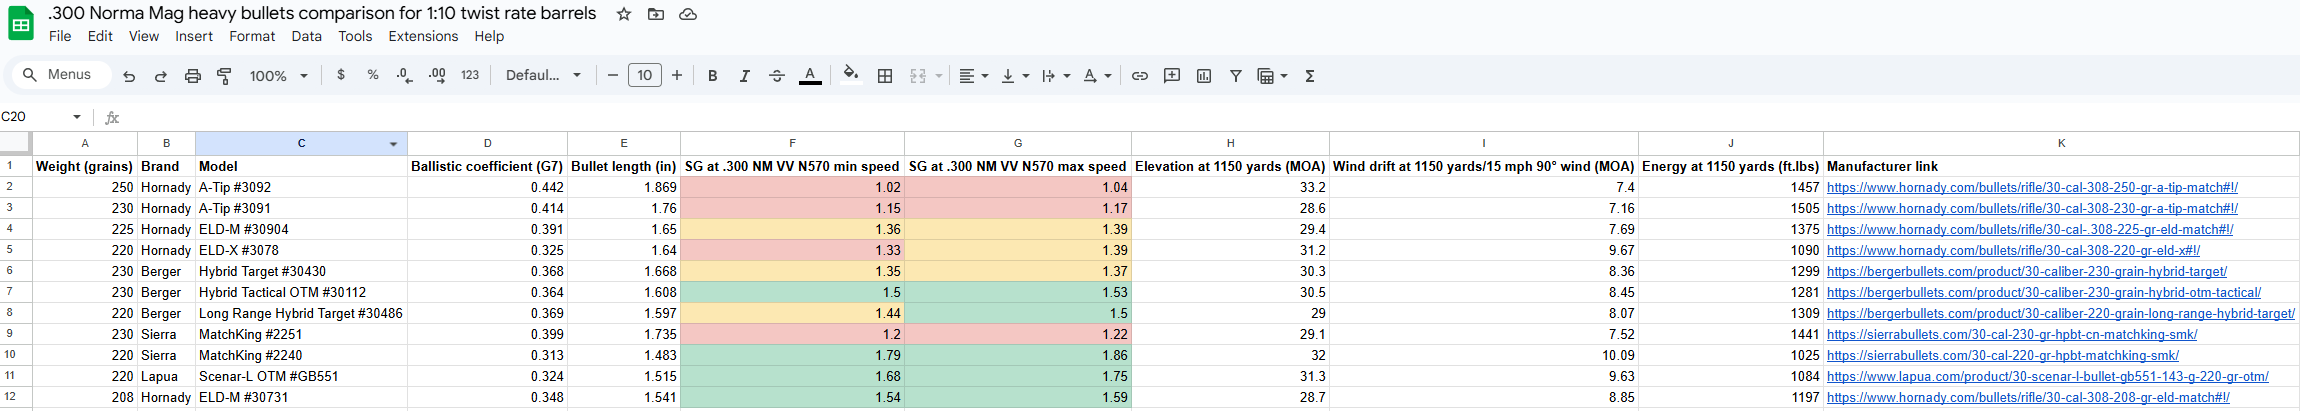Open the Insert menu
The image size is (2300, 411).
[194, 36]
